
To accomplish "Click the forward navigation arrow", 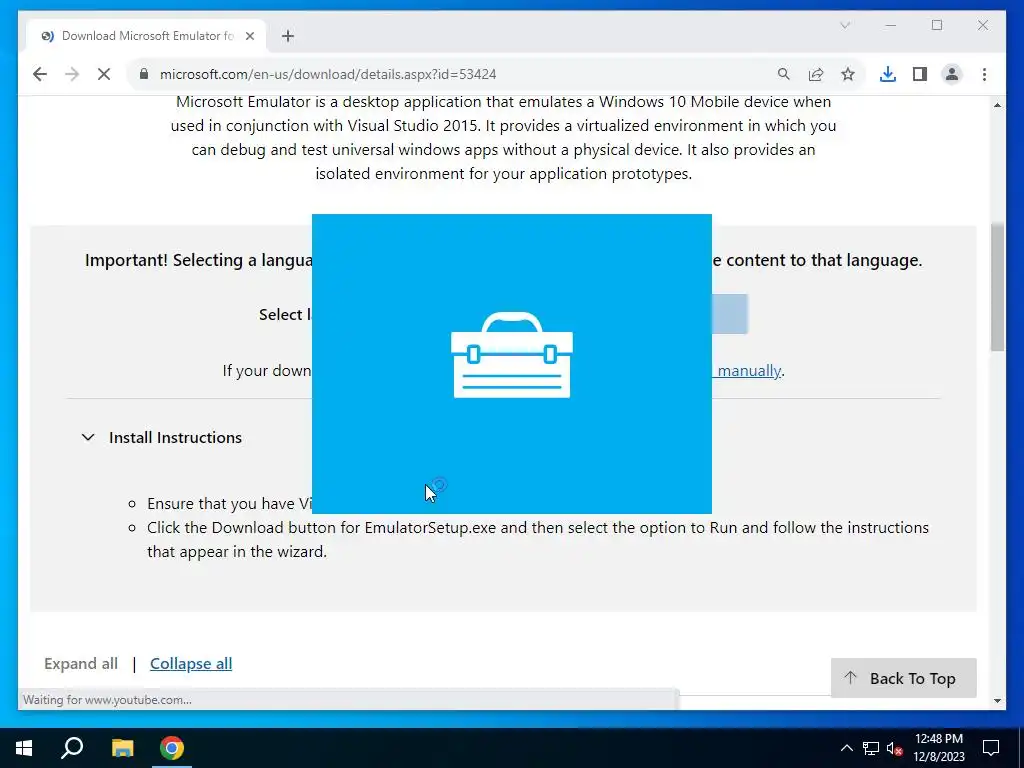I will point(72,74).
